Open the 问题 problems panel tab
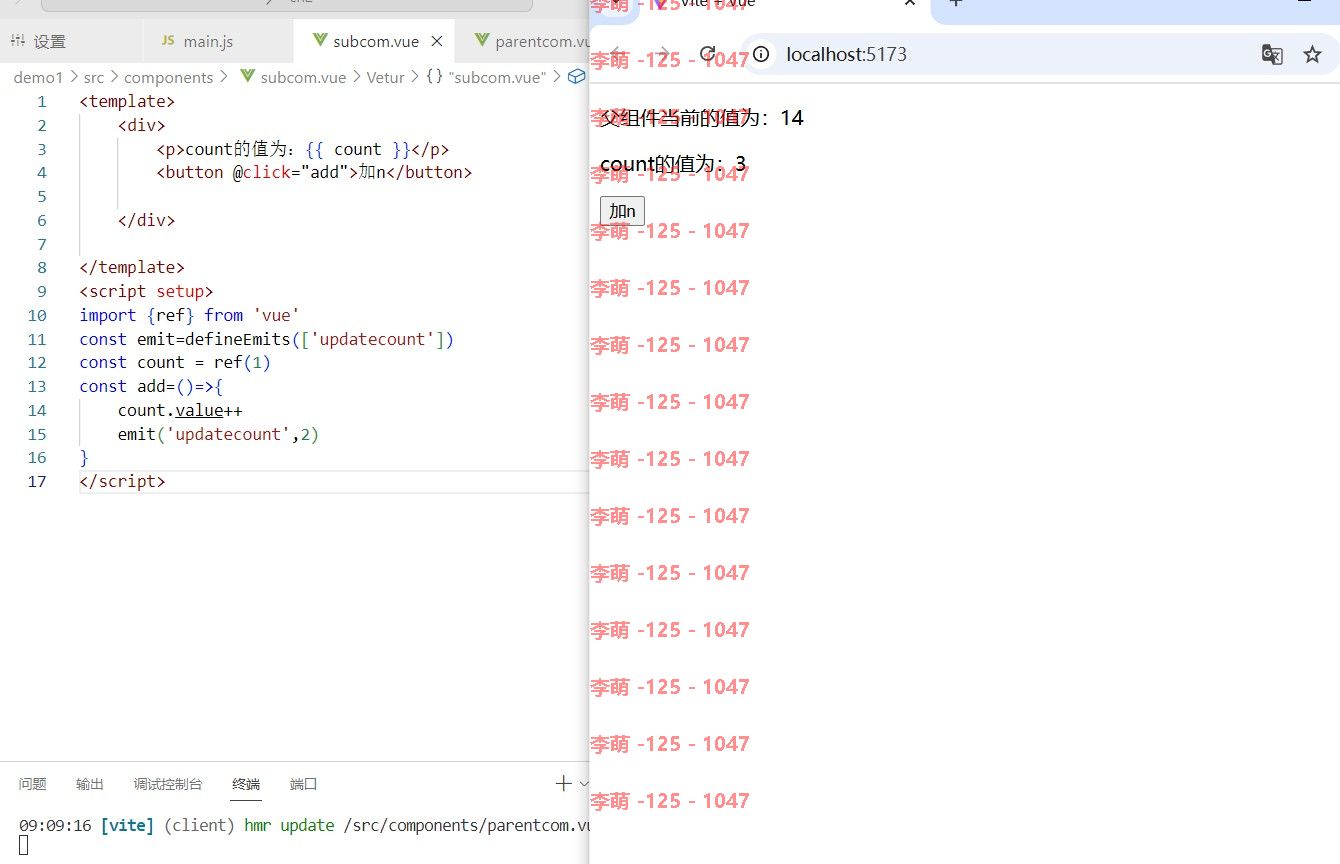Image resolution: width=1340 pixels, height=864 pixels. 33,784
